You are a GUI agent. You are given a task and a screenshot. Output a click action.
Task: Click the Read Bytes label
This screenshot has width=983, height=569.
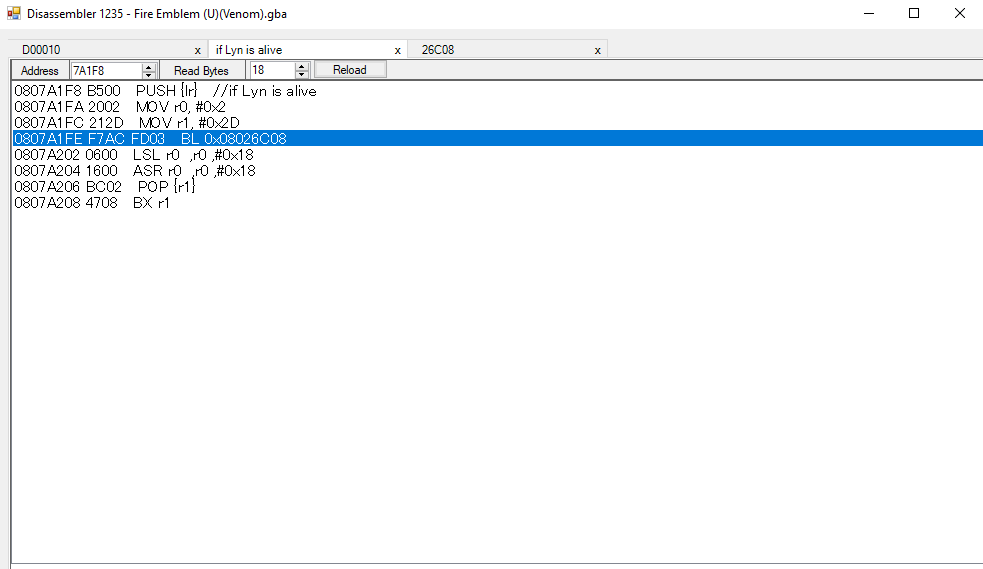coord(201,71)
